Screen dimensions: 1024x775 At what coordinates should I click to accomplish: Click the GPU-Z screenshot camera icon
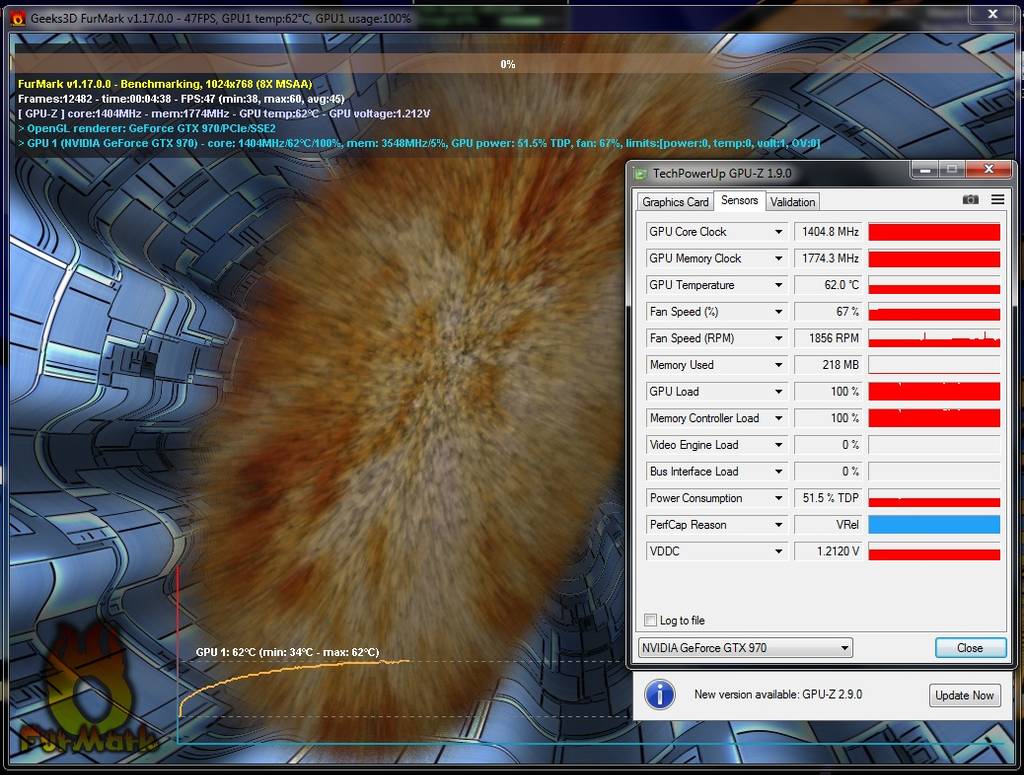pyautogui.click(x=970, y=200)
